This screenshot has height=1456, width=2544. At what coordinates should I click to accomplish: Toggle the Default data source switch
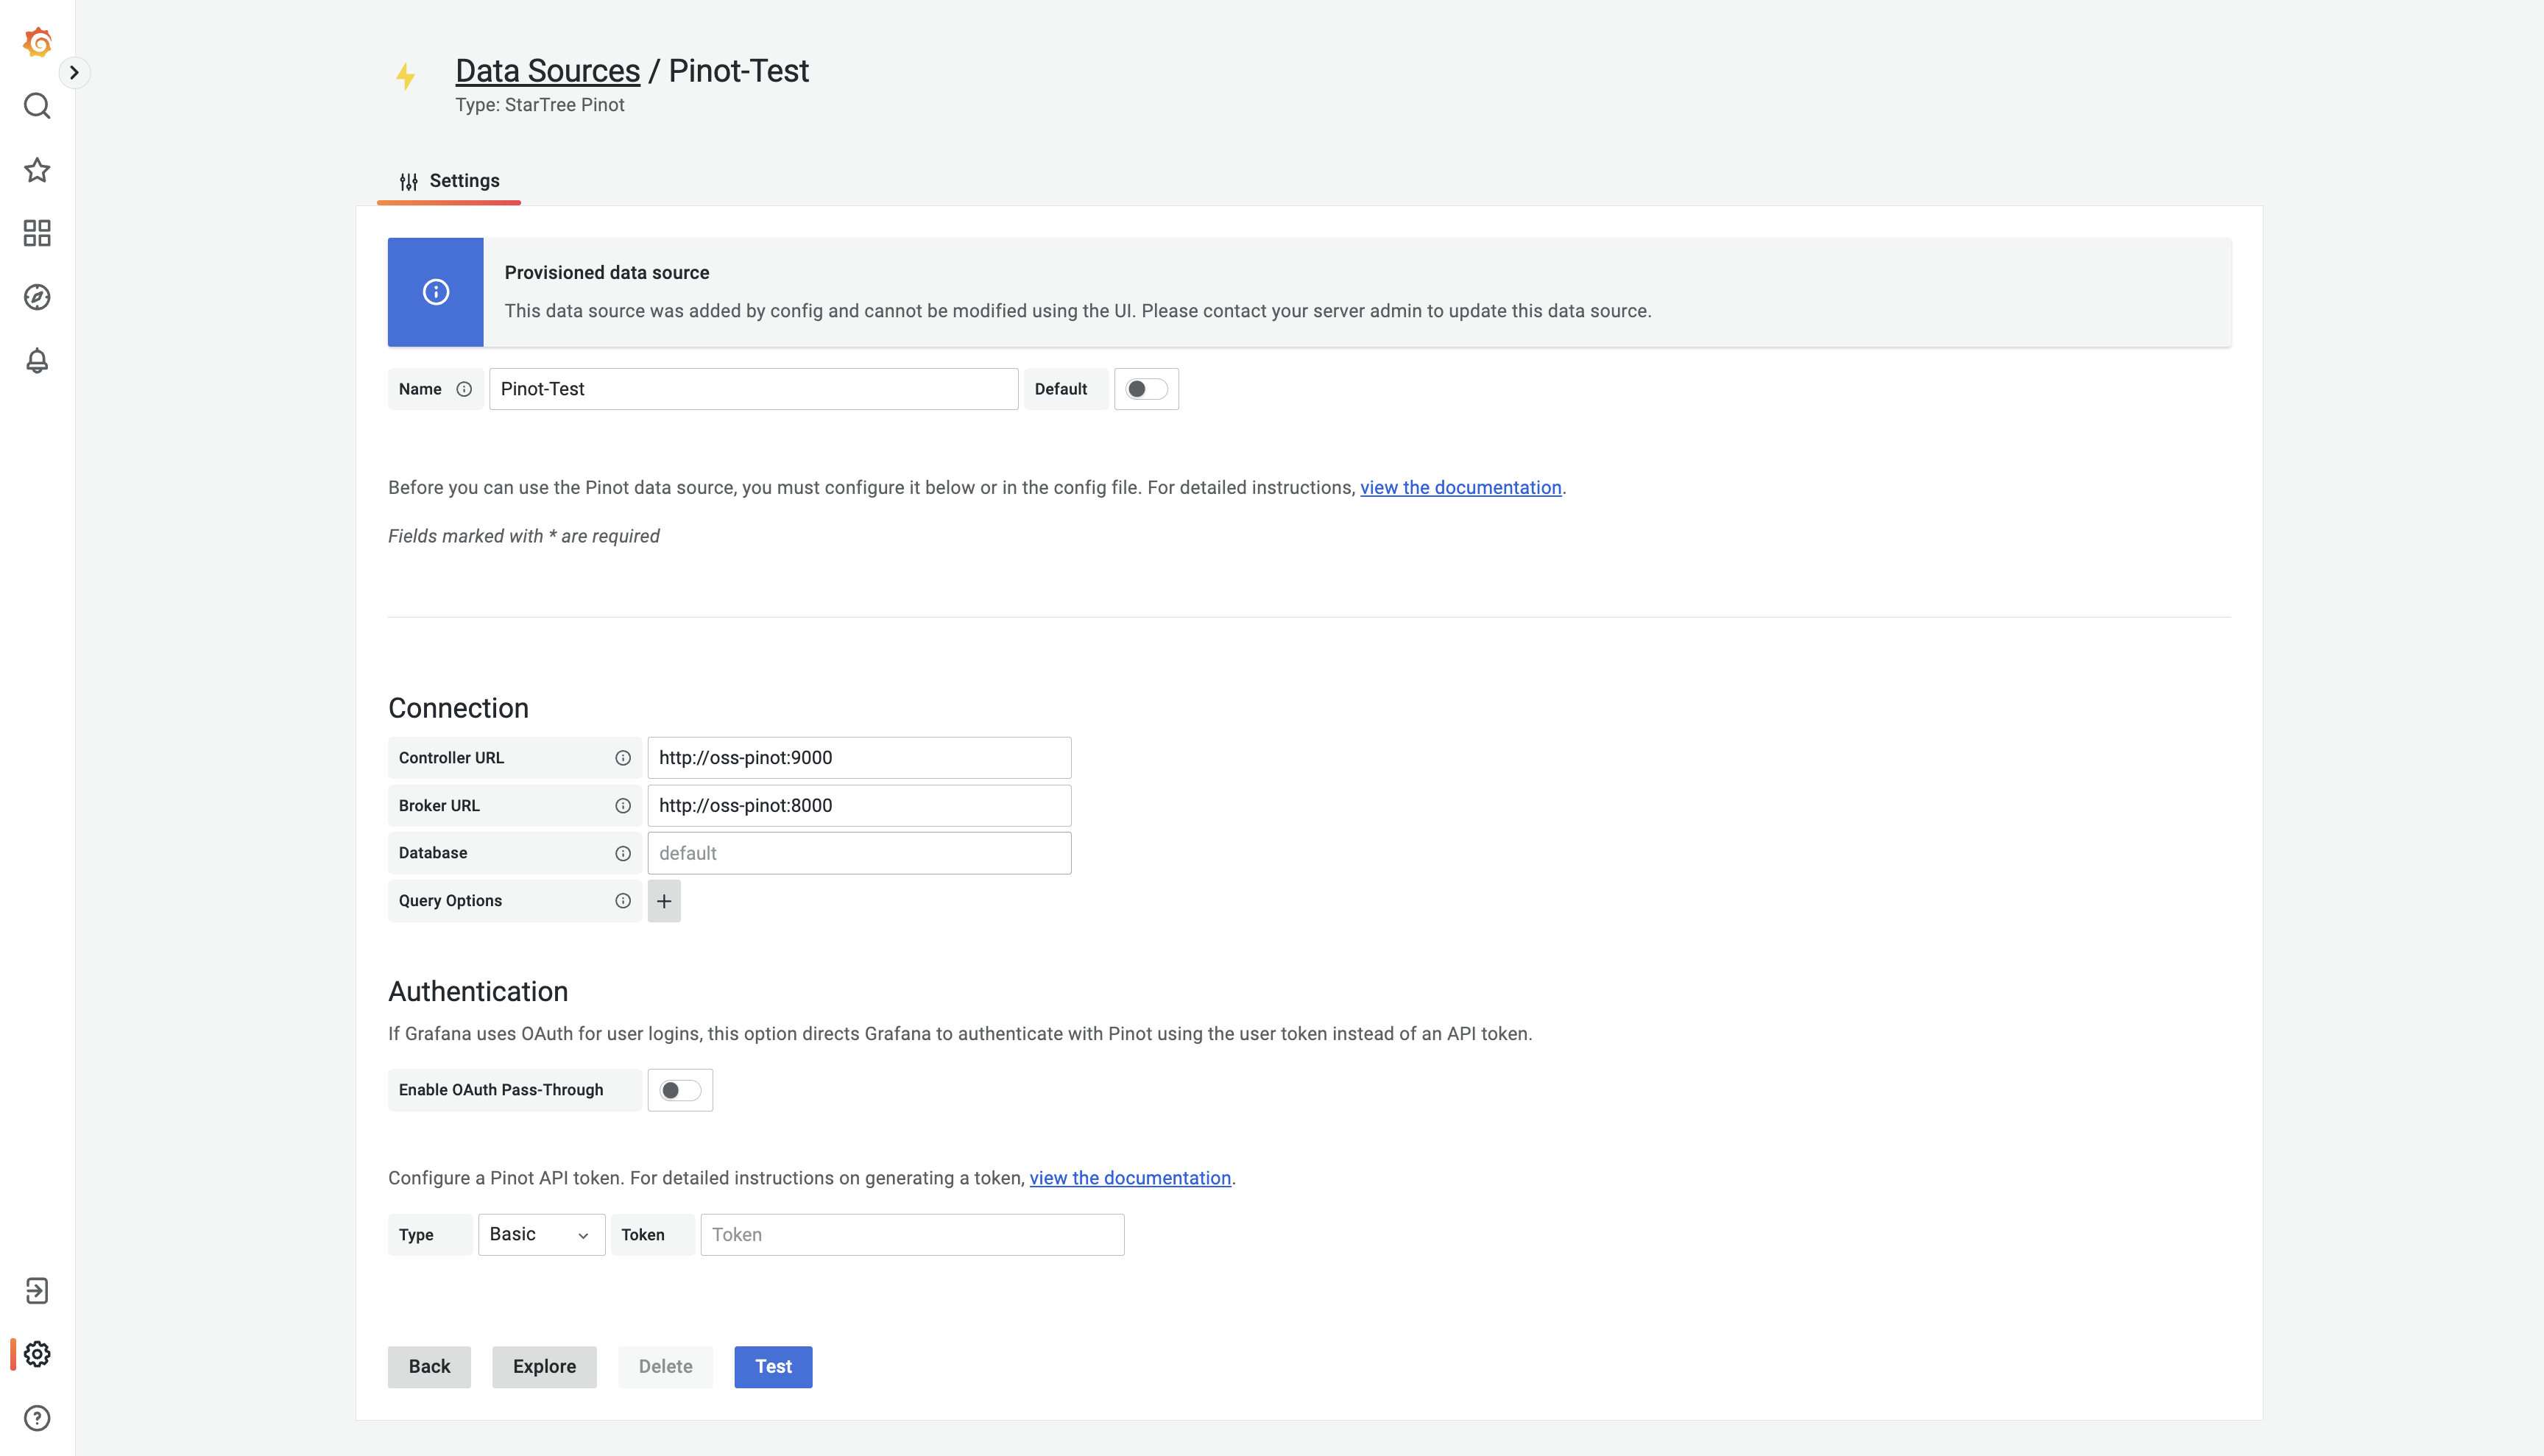tap(1146, 389)
